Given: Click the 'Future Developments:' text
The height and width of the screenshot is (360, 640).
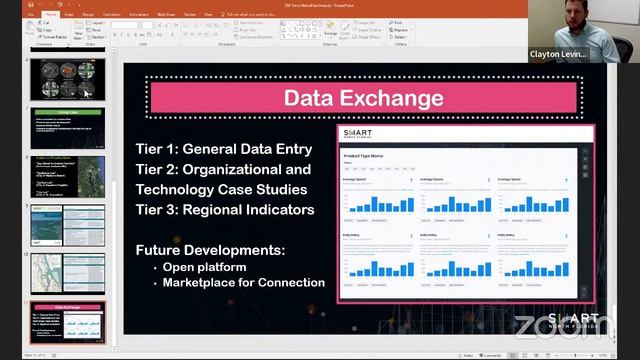Looking at the screenshot, I should [210, 250].
